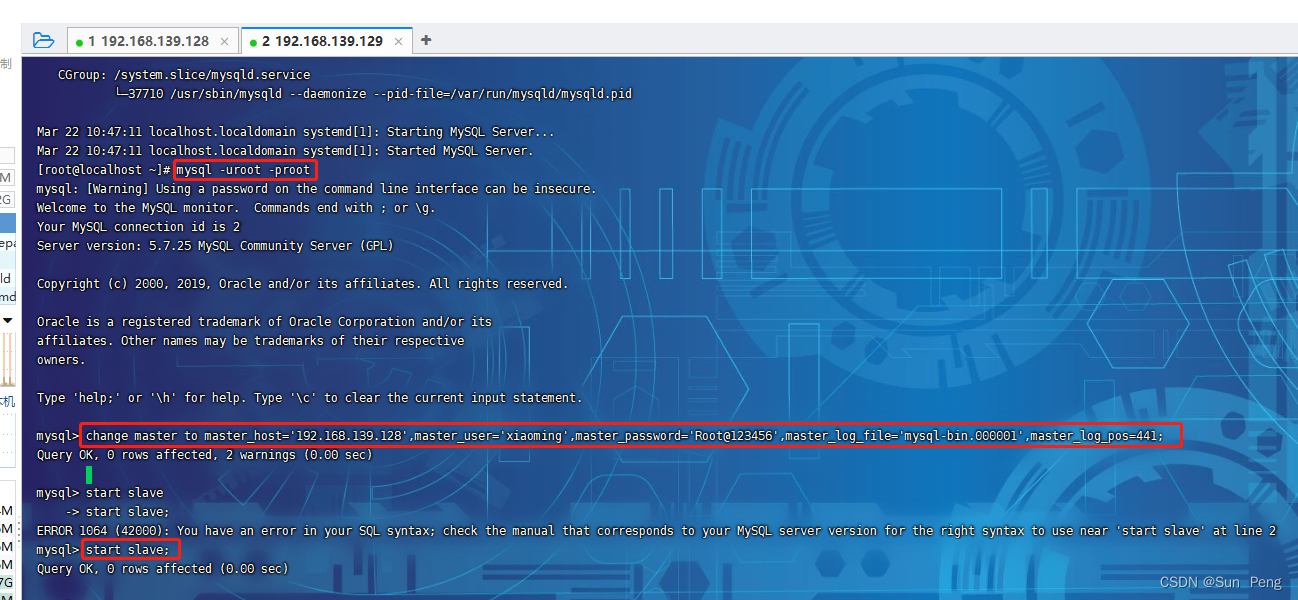Image resolution: width=1298 pixels, height=600 pixels.
Task: Select the 'mysql -uroot -proot' command text
Action: pyautogui.click(x=244, y=170)
